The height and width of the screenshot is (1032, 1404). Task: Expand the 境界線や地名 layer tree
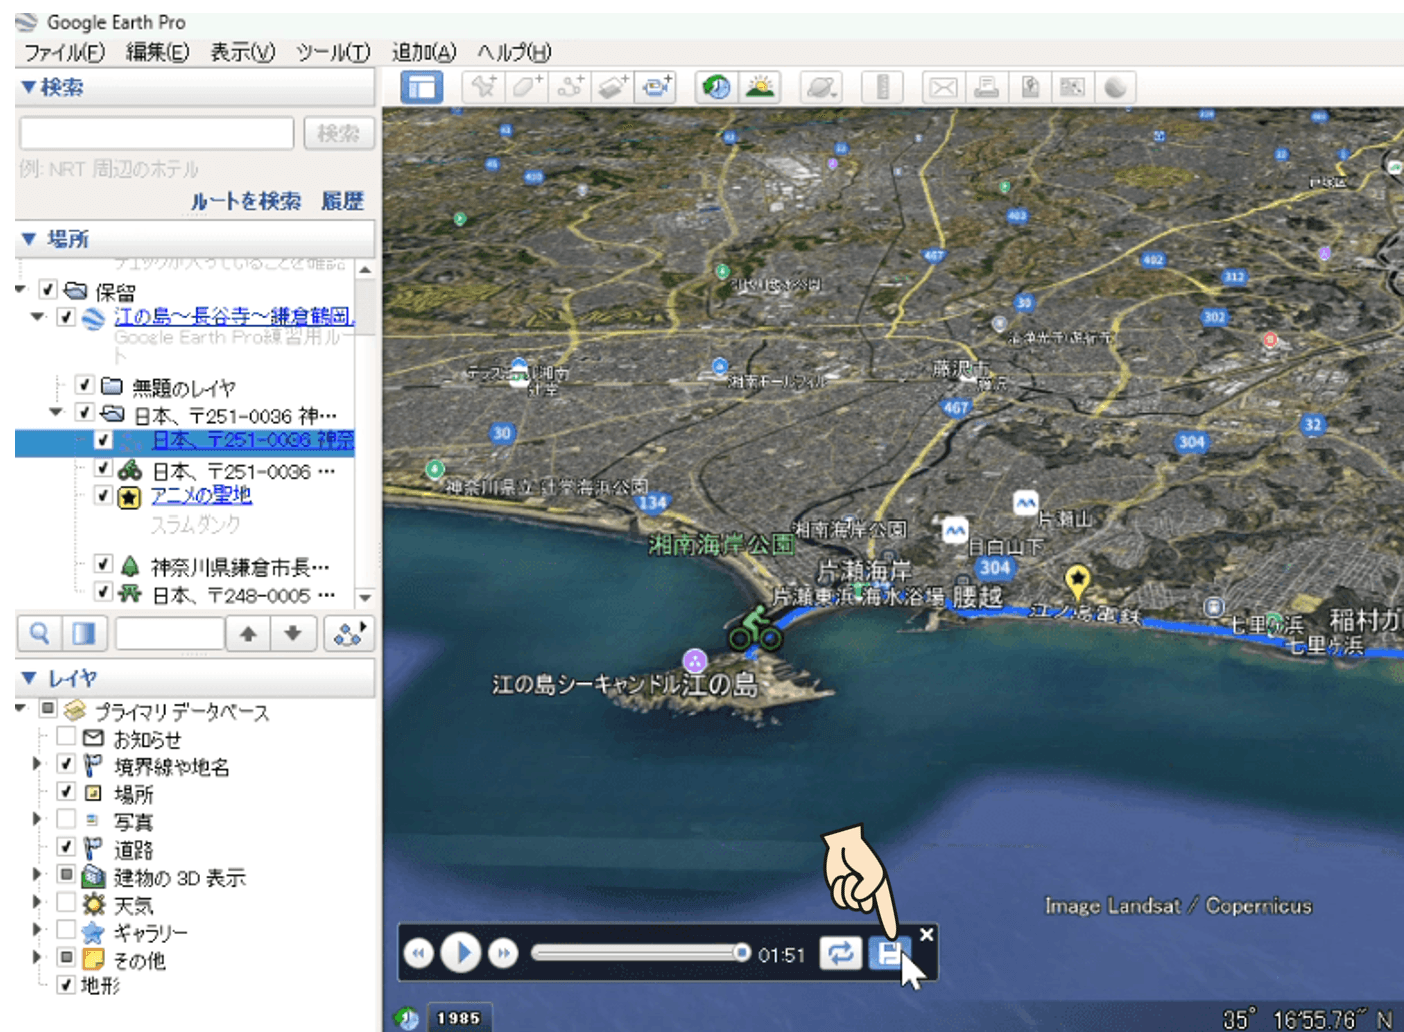tap(37, 764)
